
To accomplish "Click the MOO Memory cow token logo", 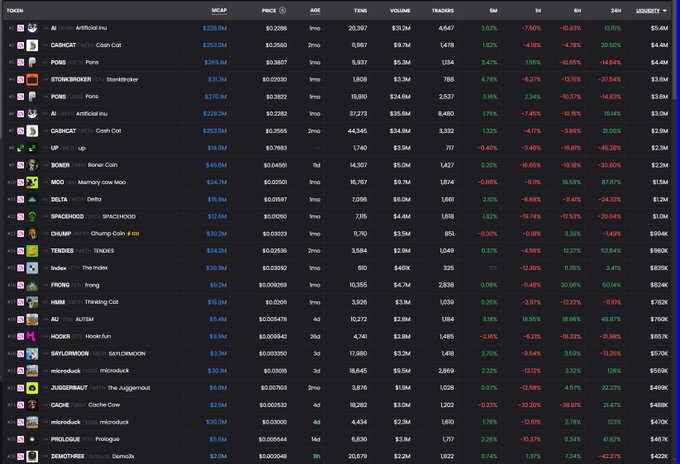I will click(x=32, y=182).
